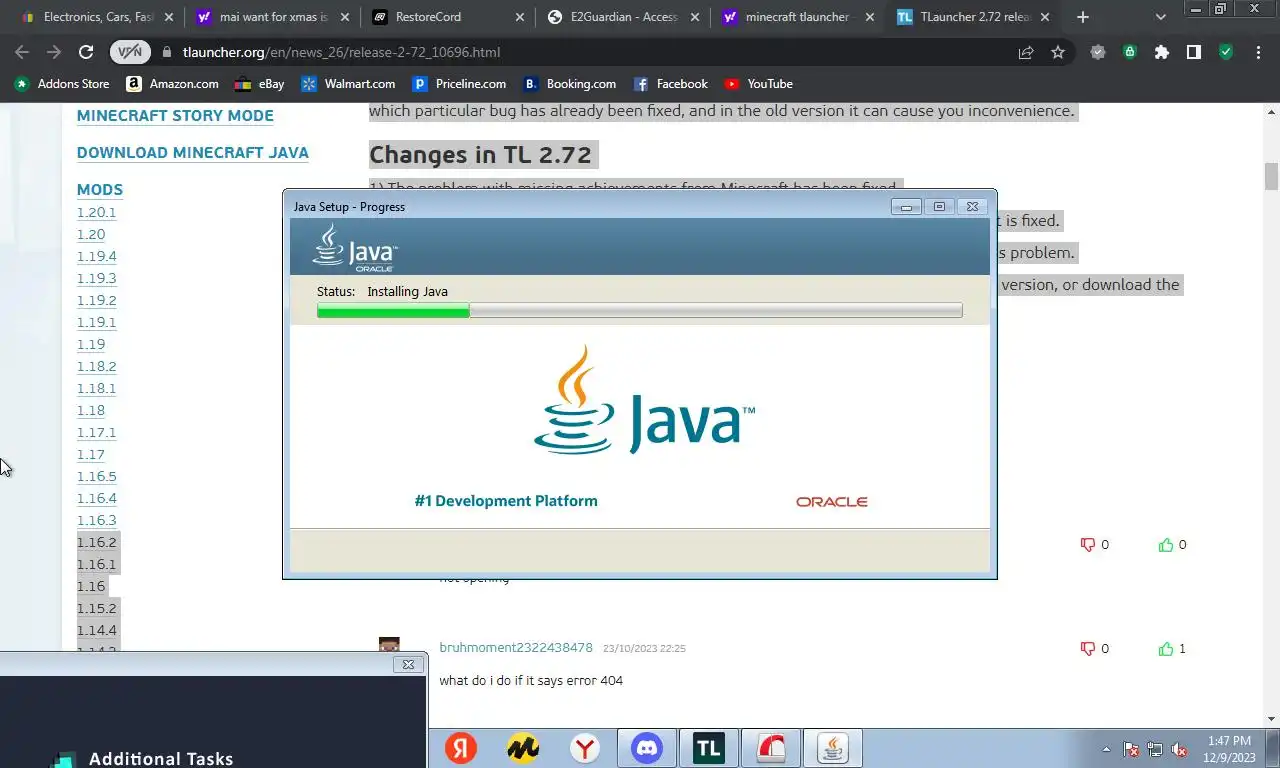
Task: Open the Extensions puzzle piece menu
Action: pyautogui.click(x=1162, y=52)
